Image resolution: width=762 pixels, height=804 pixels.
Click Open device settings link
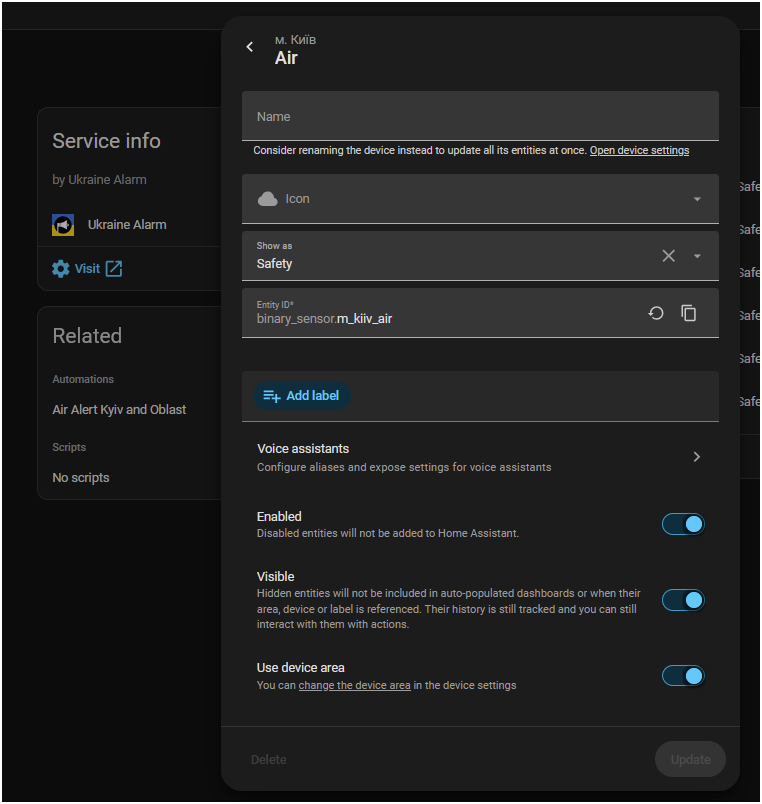tap(639, 150)
